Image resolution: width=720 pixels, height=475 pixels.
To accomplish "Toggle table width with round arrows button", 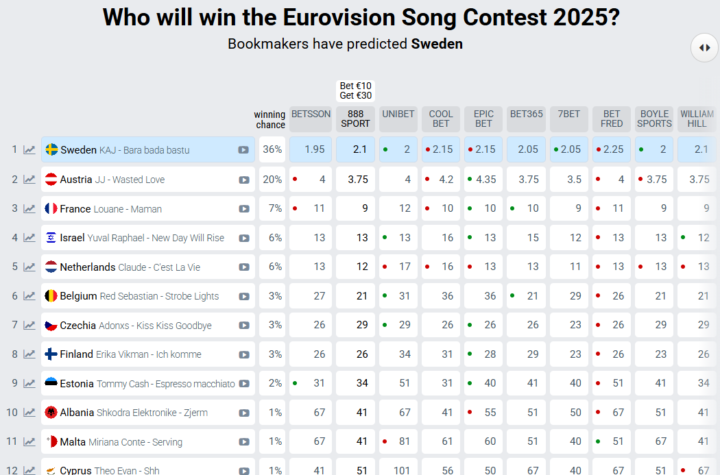I will 704,48.
